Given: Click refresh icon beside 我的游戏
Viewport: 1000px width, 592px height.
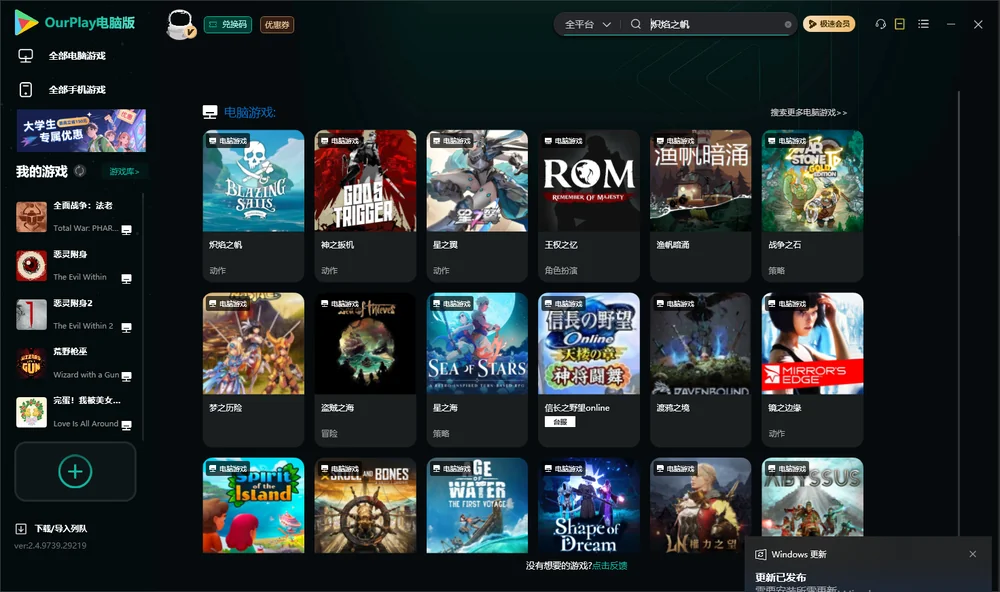Looking at the screenshot, I should tap(80, 171).
